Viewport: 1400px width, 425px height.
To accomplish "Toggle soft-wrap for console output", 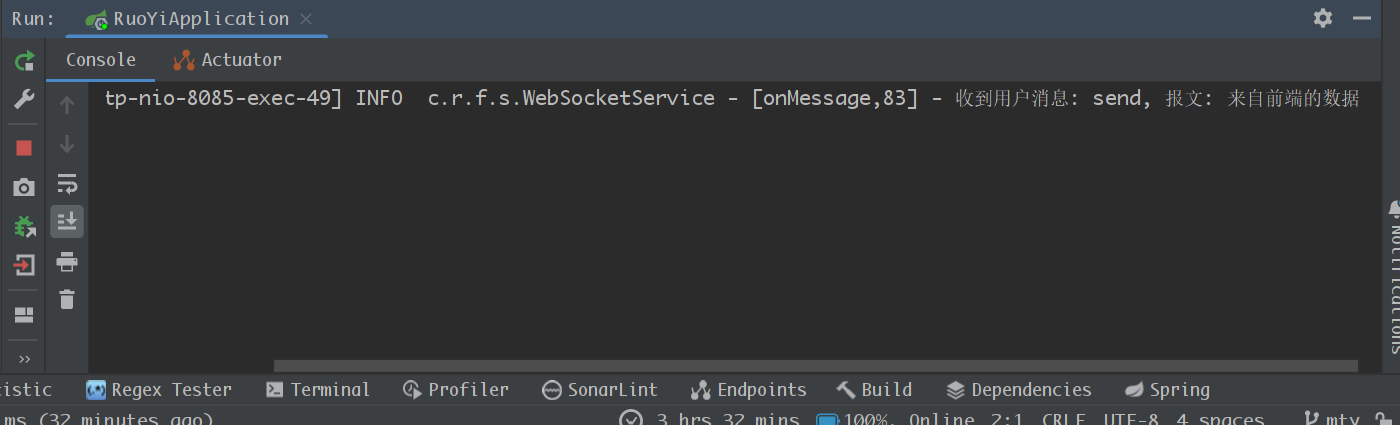I will [x=67, y=184].
